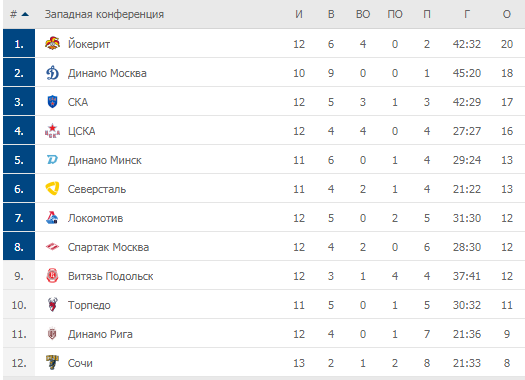Click the Динамо Минск logo
The image size is (525, 380).
click(x=53, y=160)
